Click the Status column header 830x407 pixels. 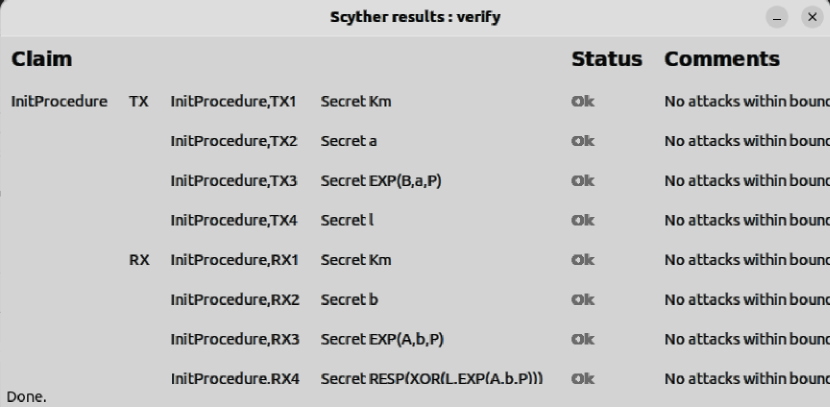coord(606,60)
